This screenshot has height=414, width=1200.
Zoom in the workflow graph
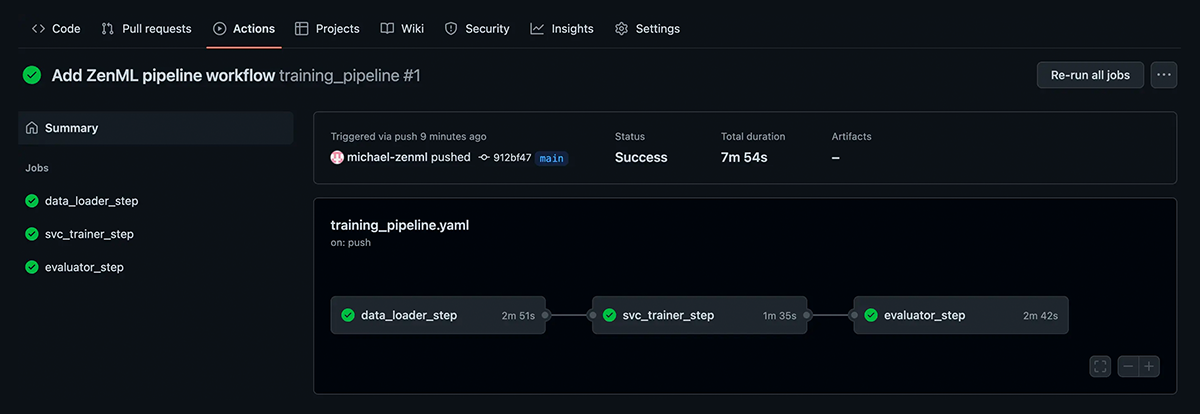[1150, 367]
